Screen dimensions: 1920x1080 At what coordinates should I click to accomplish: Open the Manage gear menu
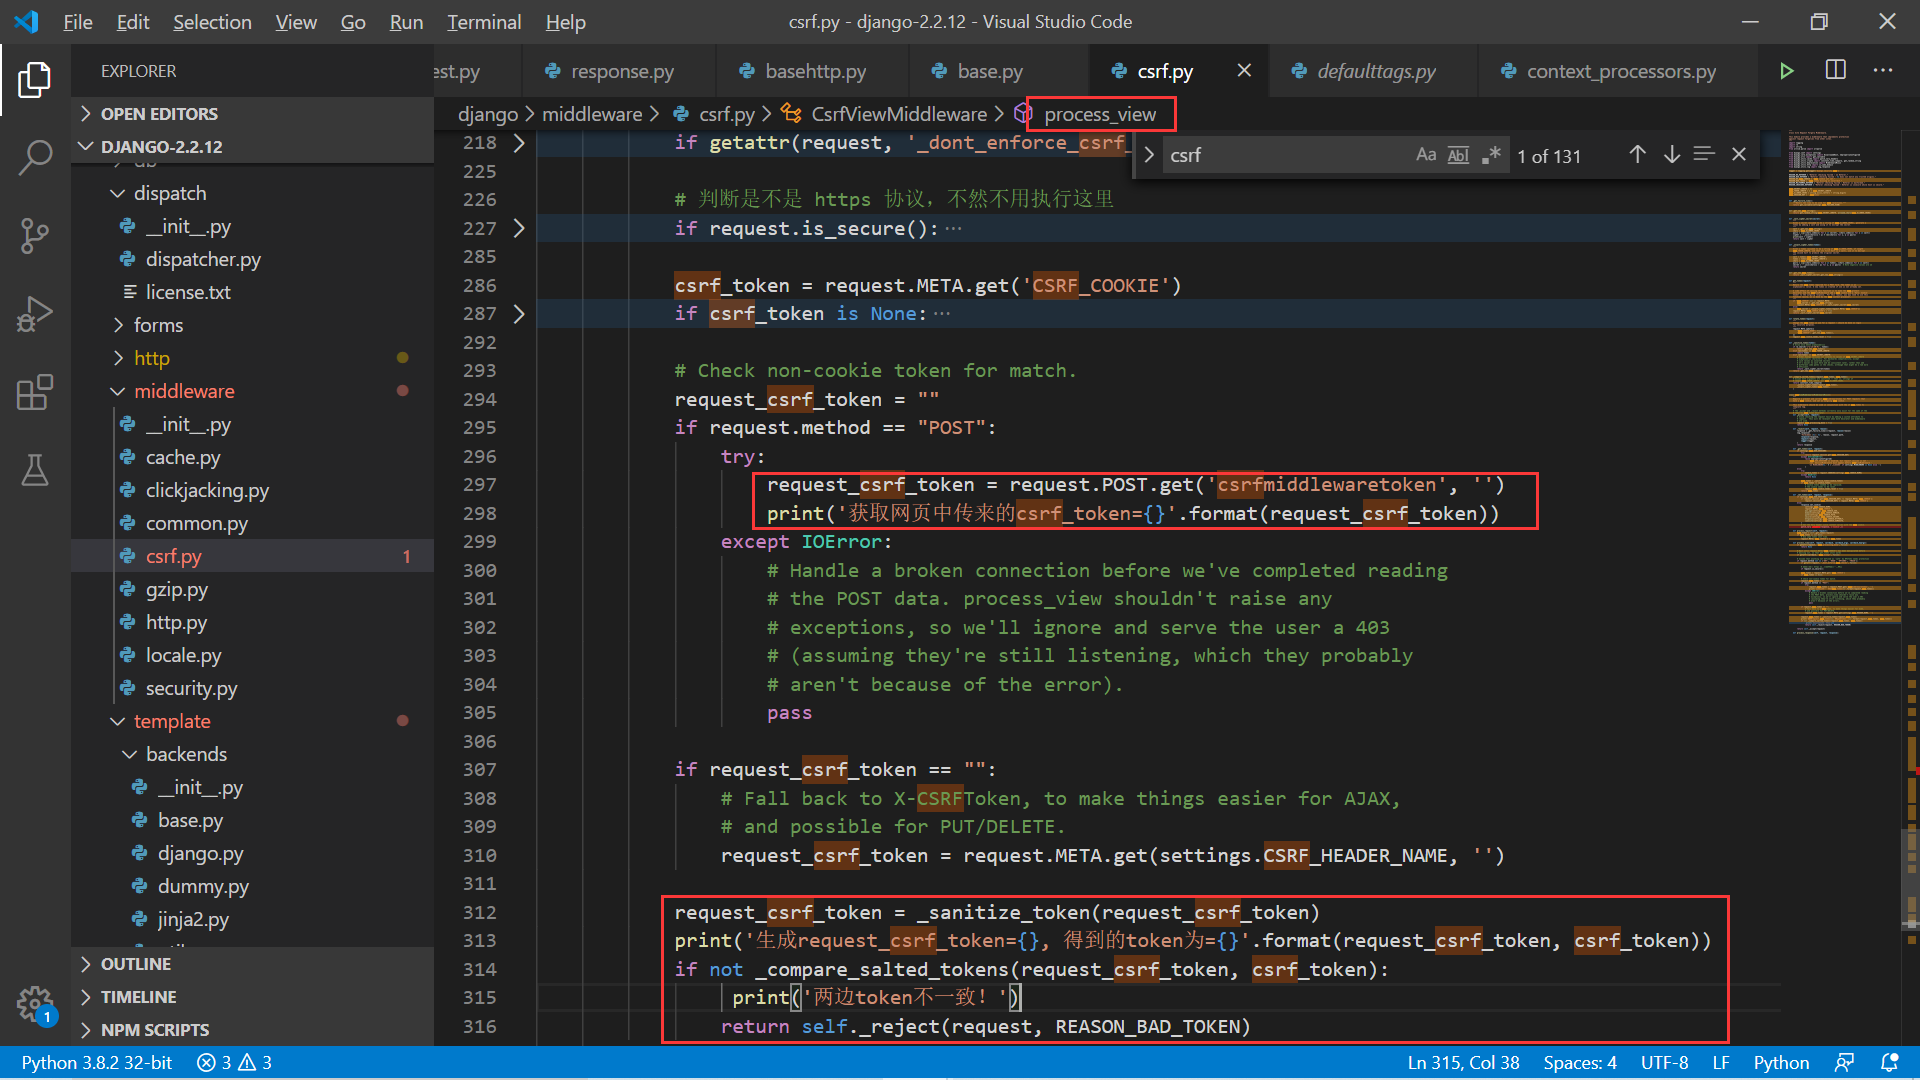(35, 1003)
